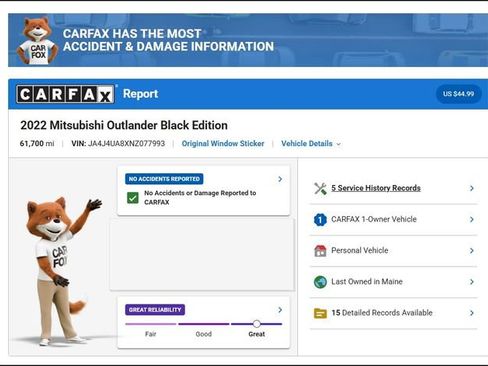Click the Good segment of the reliability scale

204,324
